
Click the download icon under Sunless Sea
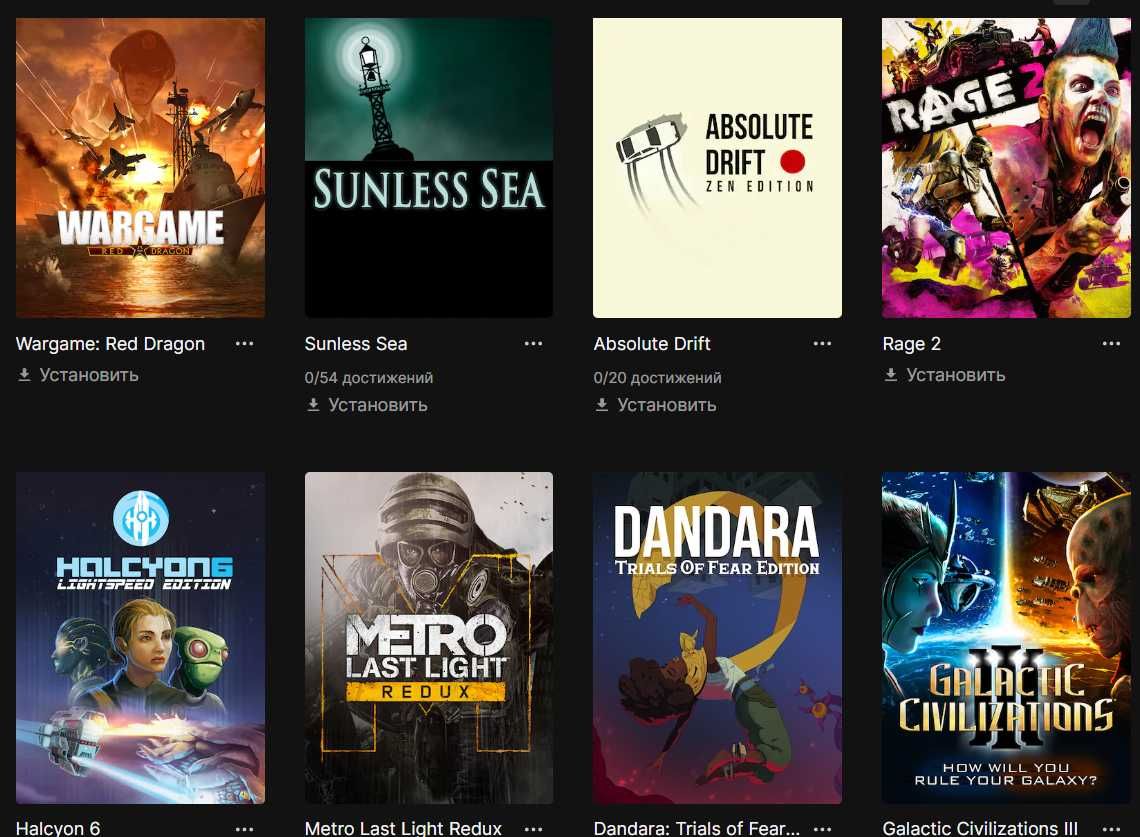[x=313, y=404]
